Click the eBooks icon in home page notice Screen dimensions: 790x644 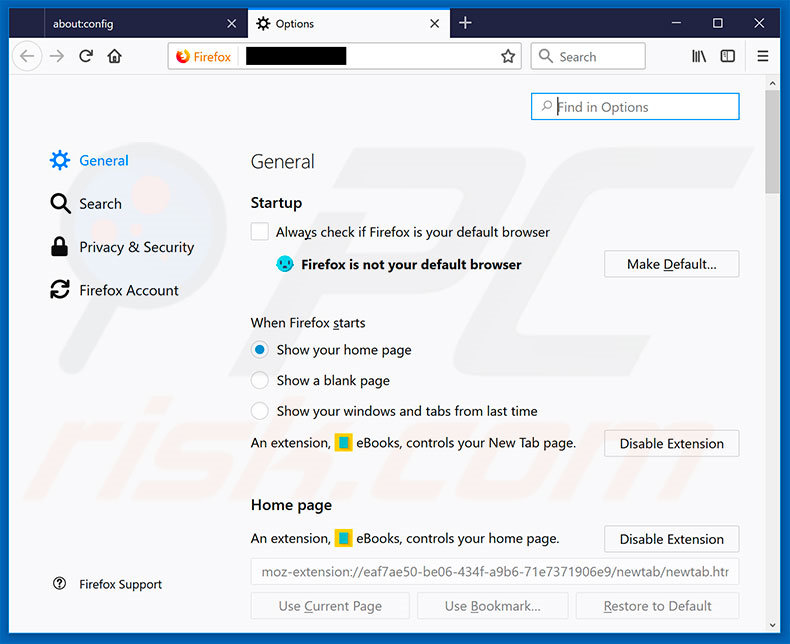(x=344, y=538)
